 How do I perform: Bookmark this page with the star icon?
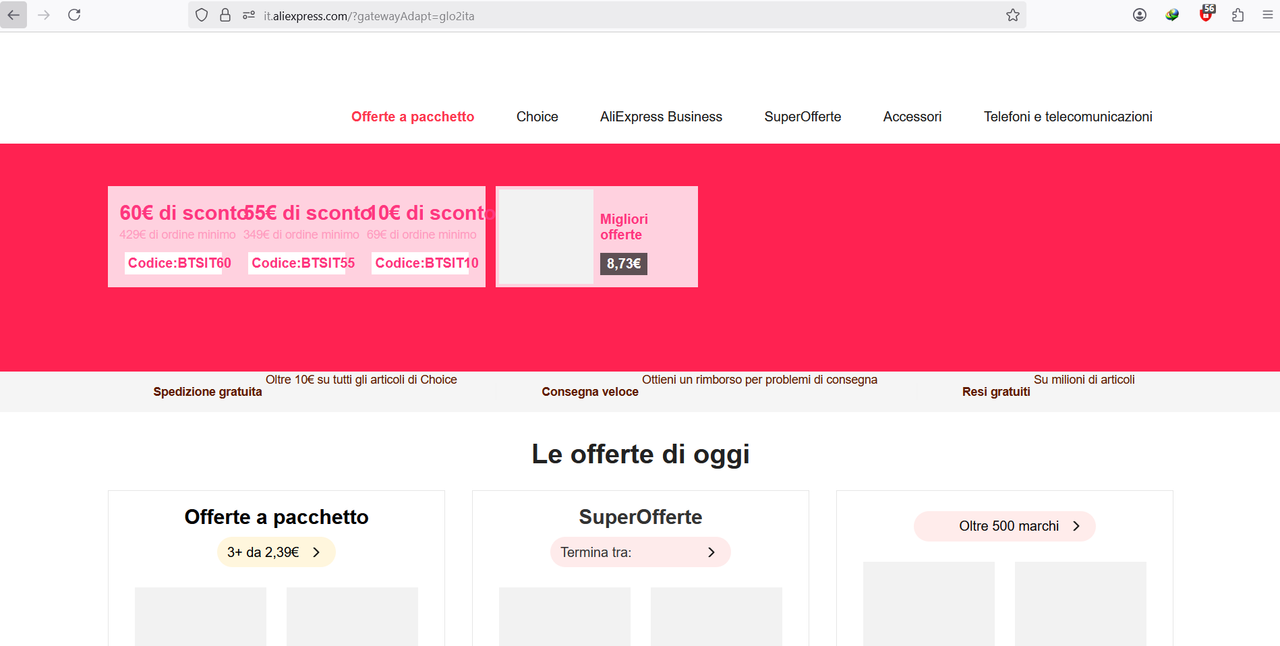1013,15
